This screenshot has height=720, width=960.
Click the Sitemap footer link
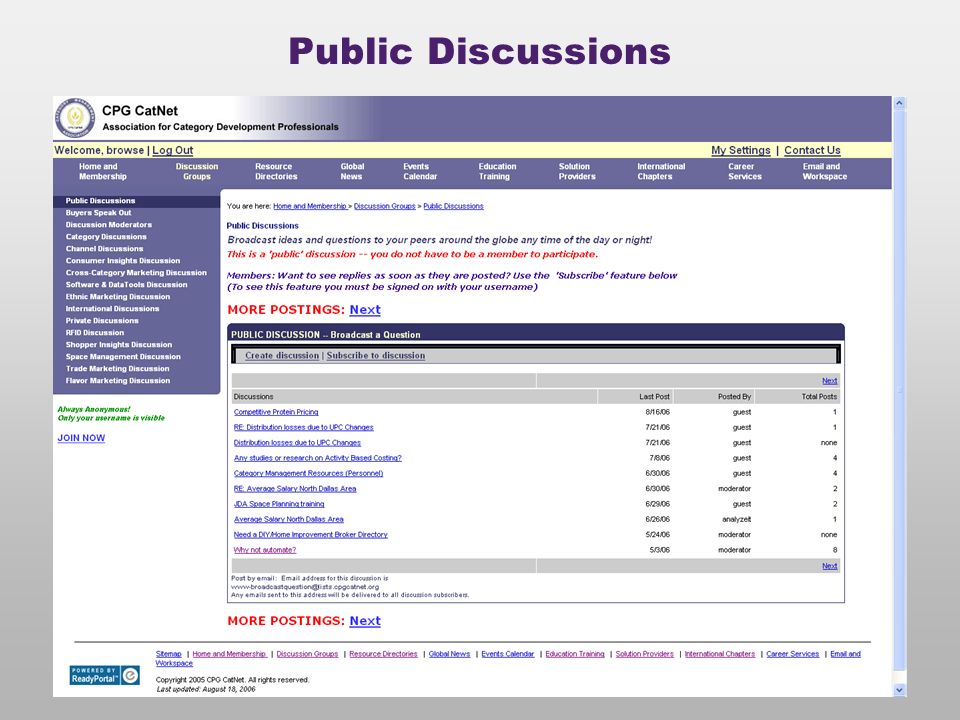tap(168, 654)
